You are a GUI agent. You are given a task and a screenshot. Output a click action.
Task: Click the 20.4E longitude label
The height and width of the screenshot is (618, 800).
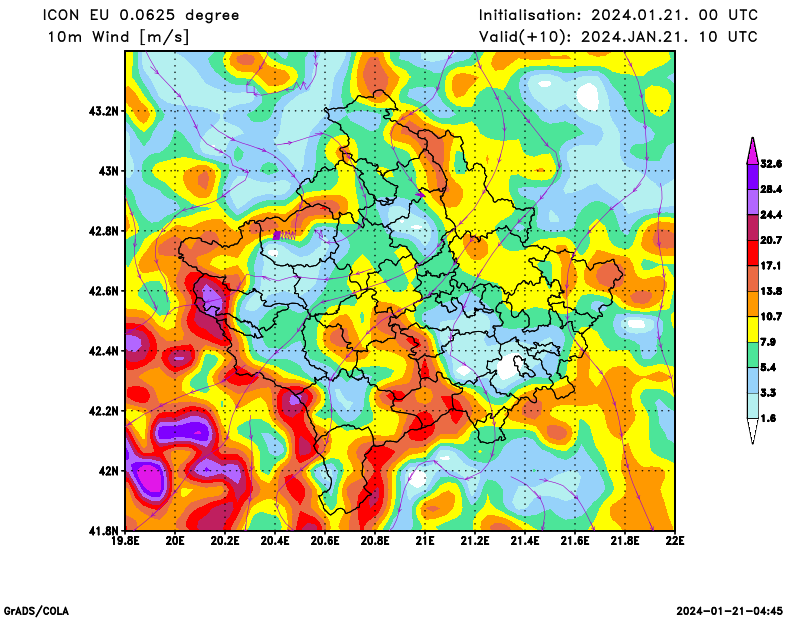pos(276,541)
